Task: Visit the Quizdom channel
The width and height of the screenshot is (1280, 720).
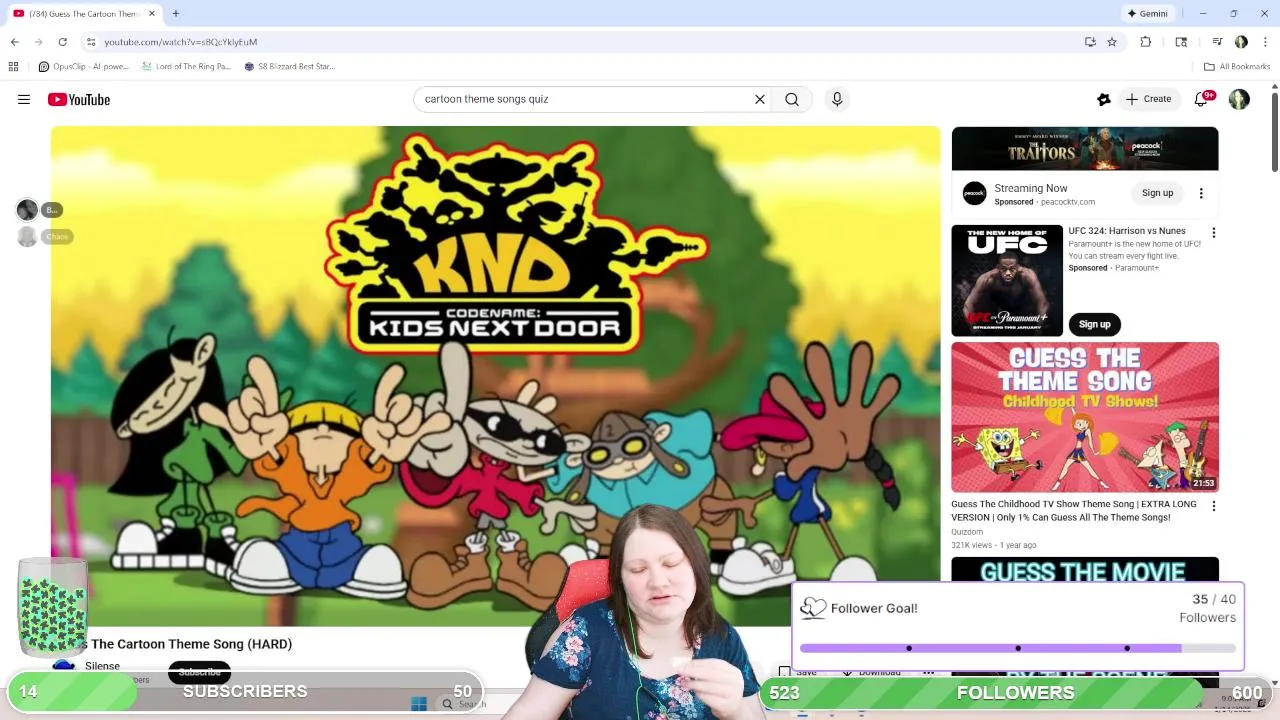Action: pyautogui.click(x=967, y=532)
